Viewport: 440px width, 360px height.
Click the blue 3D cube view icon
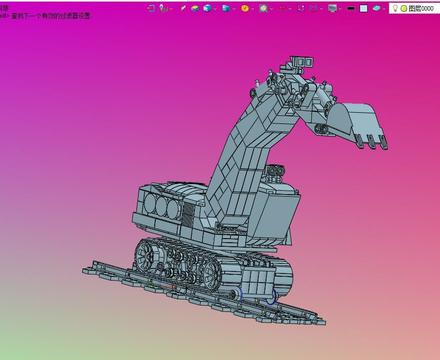tap(208, 8)
